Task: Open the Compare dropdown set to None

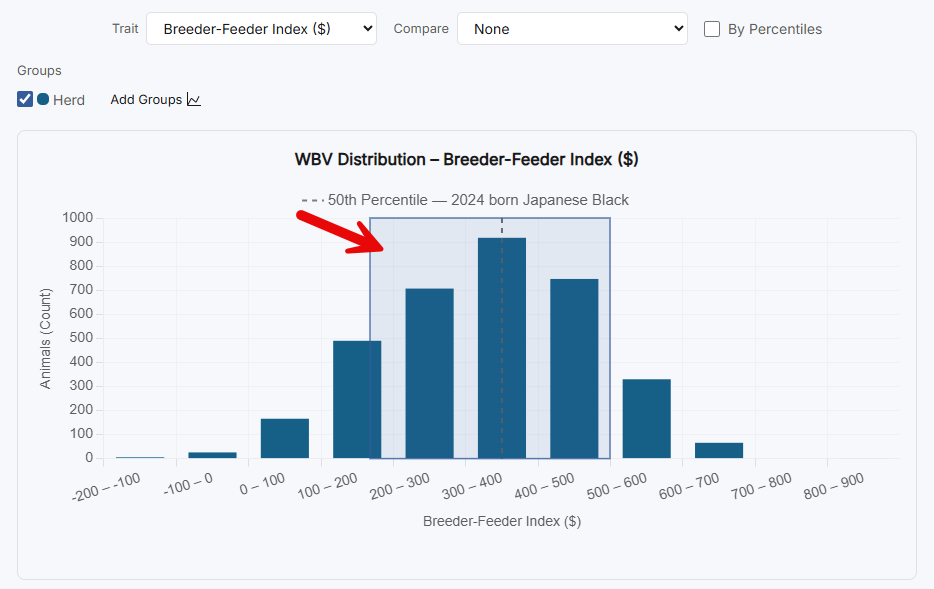Action: click(x=572, y=29)
